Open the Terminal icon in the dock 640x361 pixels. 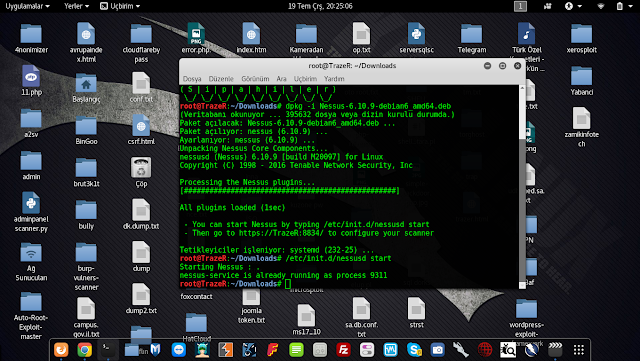pyautogui.click(x=108, y=350)
